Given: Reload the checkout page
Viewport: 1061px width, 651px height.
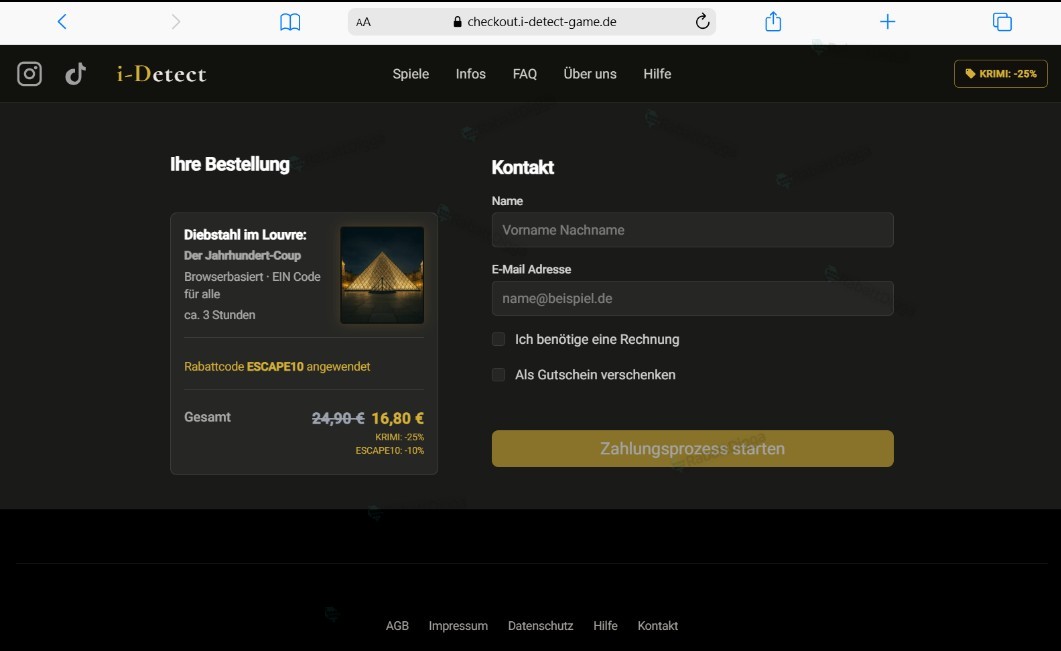Looking at the screenshot, I should [702, 22].
